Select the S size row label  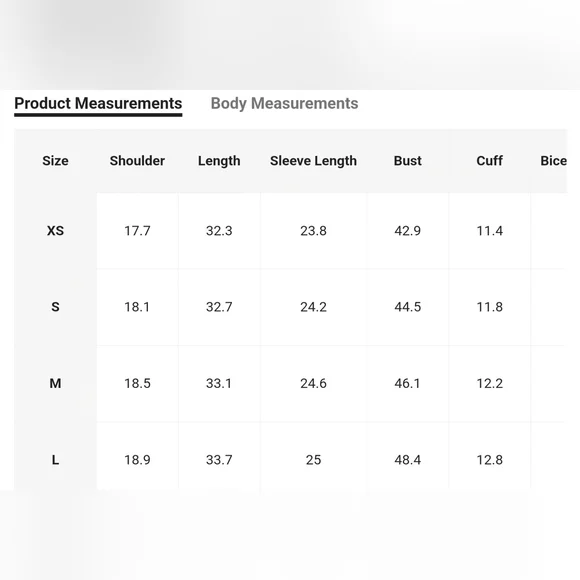coord(55,307)
